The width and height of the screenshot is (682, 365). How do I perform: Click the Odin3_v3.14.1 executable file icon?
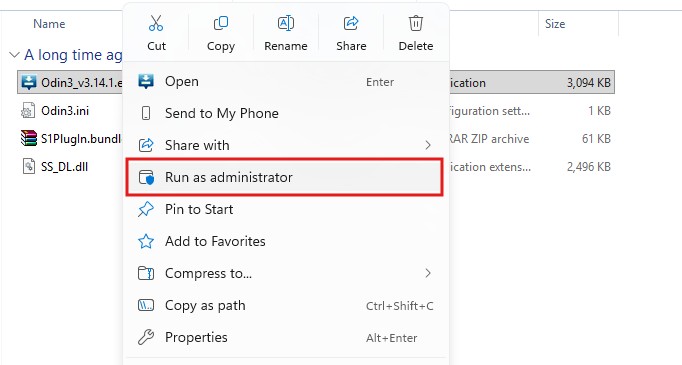pos(29,82)
